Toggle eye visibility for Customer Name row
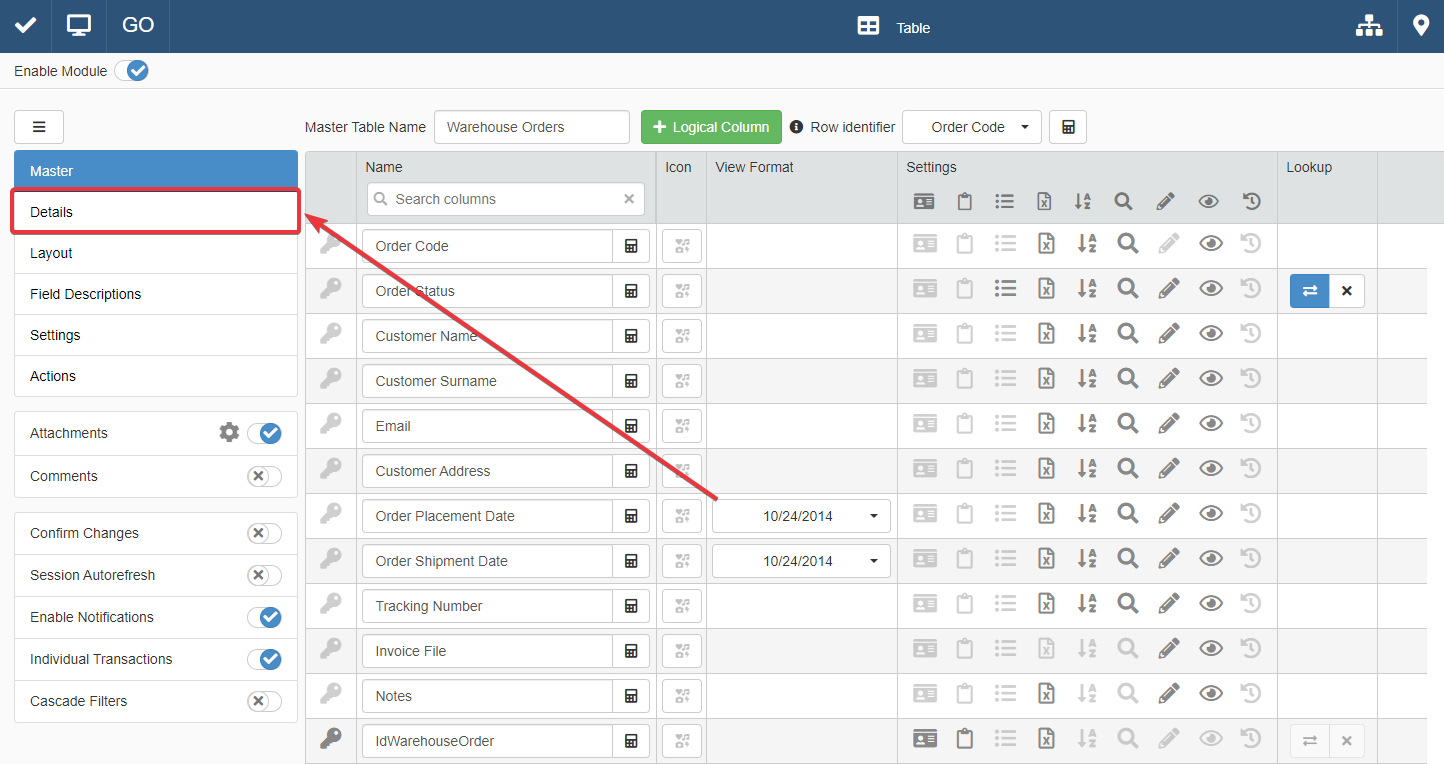 tap(1210, 334)
